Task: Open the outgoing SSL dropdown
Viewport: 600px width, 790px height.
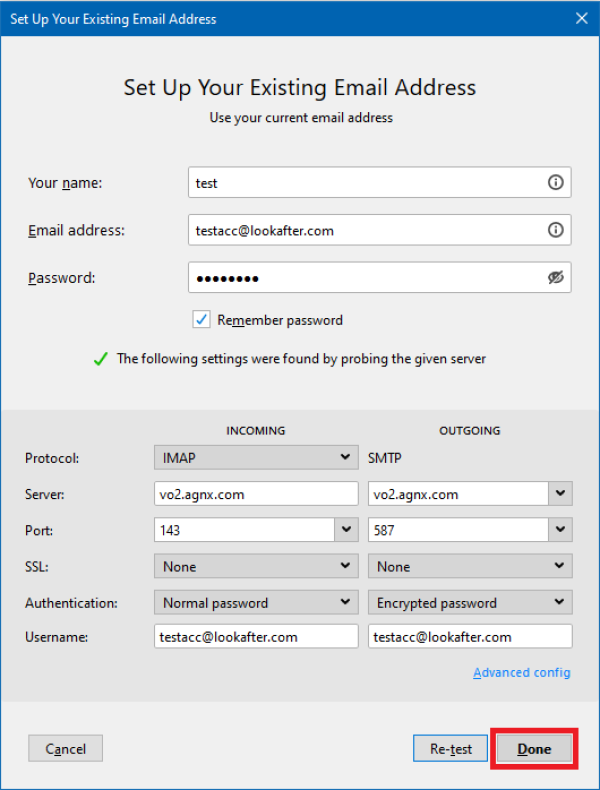Action: click(470, 566)
